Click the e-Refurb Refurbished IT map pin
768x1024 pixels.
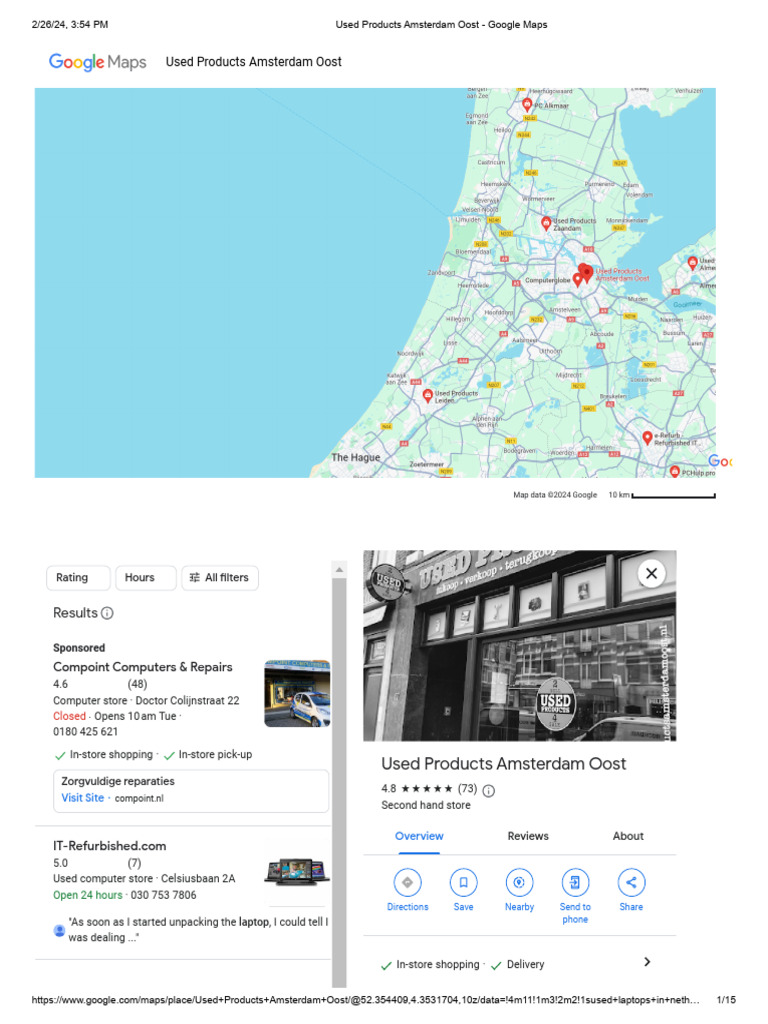647,438
